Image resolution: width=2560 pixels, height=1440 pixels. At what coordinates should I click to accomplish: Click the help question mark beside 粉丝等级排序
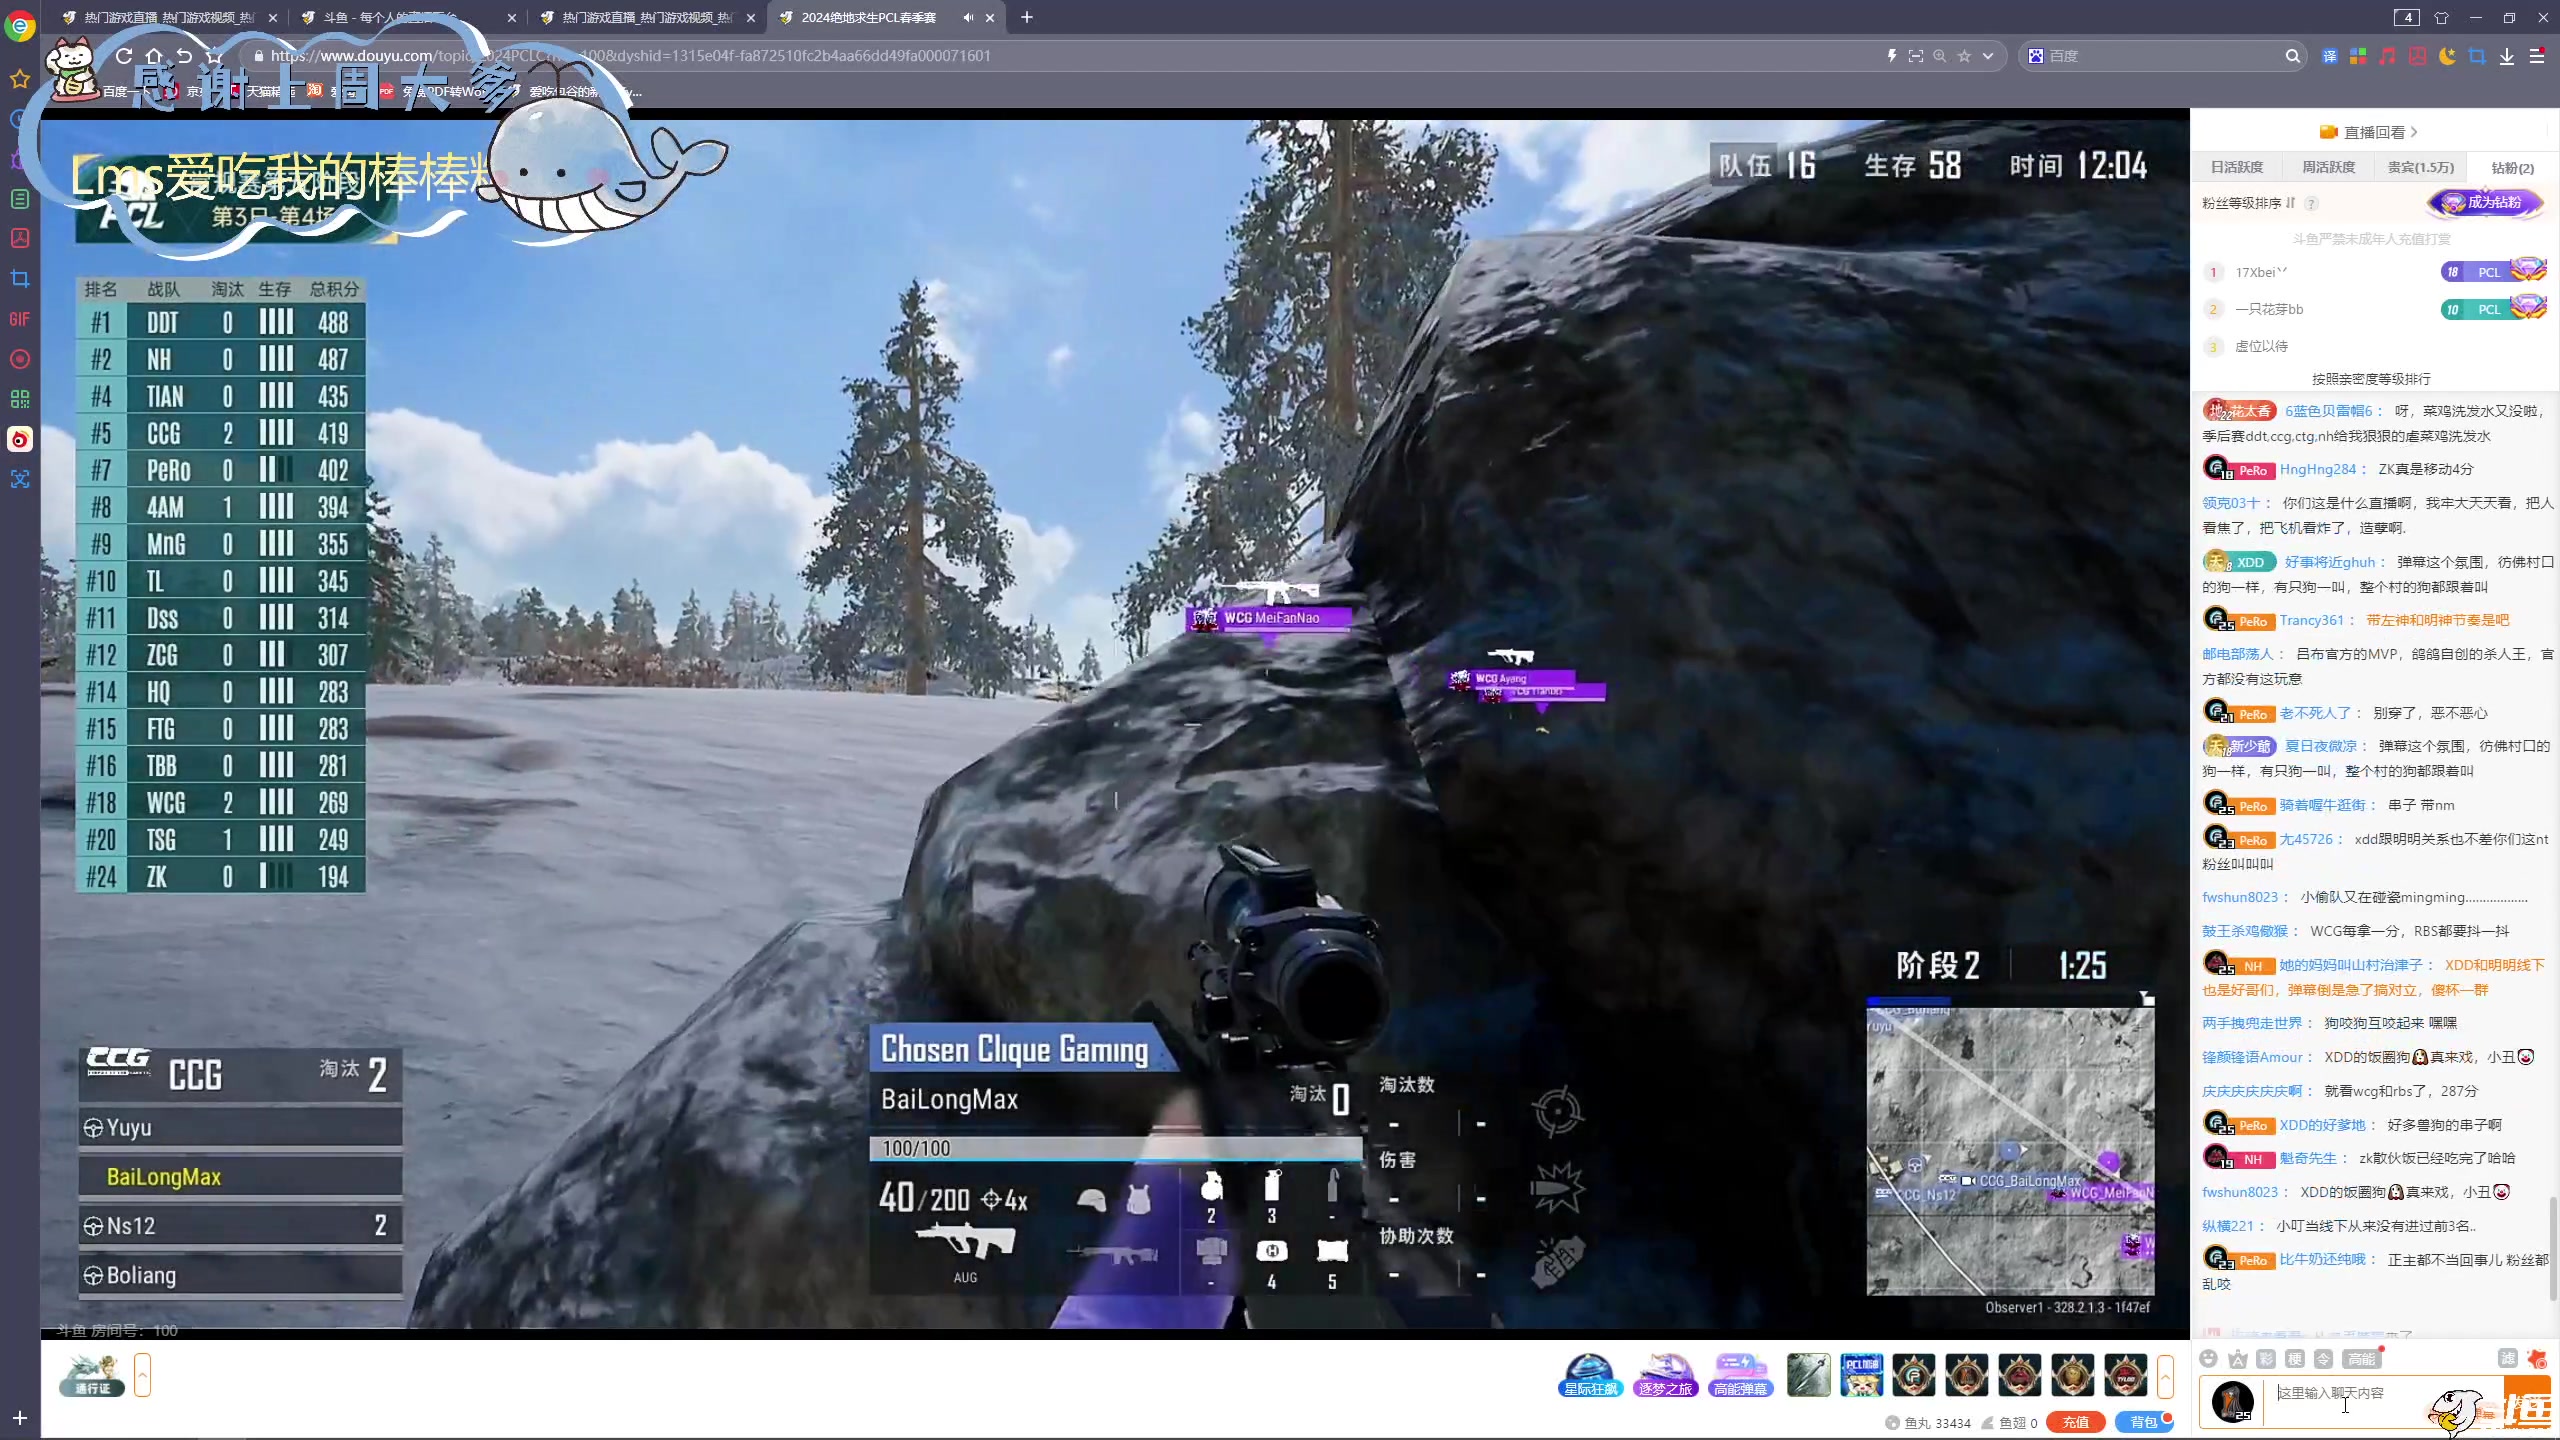[2311, 203]
